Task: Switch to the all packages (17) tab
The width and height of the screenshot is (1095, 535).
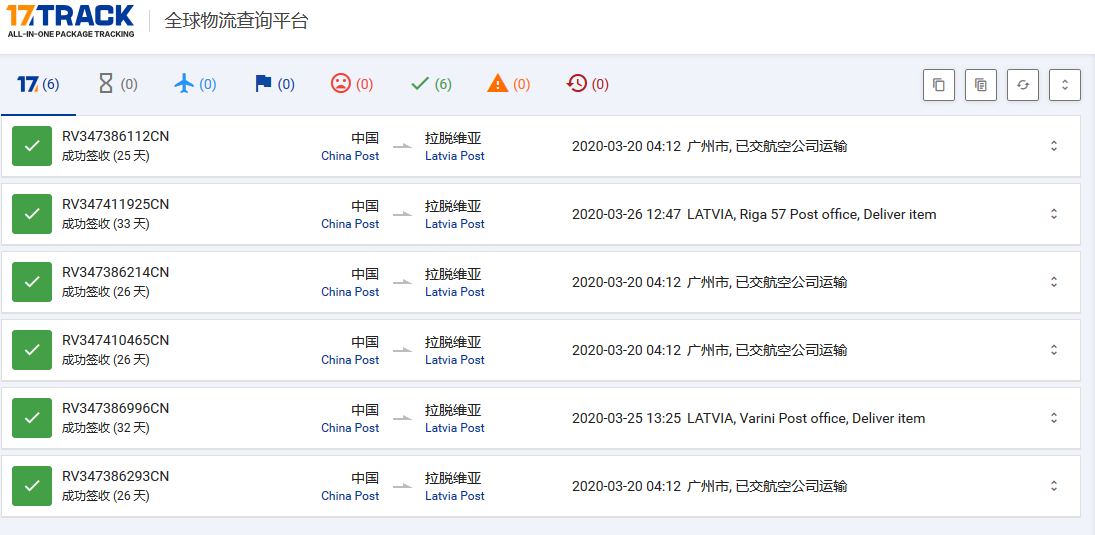Action: pos(38,84)
